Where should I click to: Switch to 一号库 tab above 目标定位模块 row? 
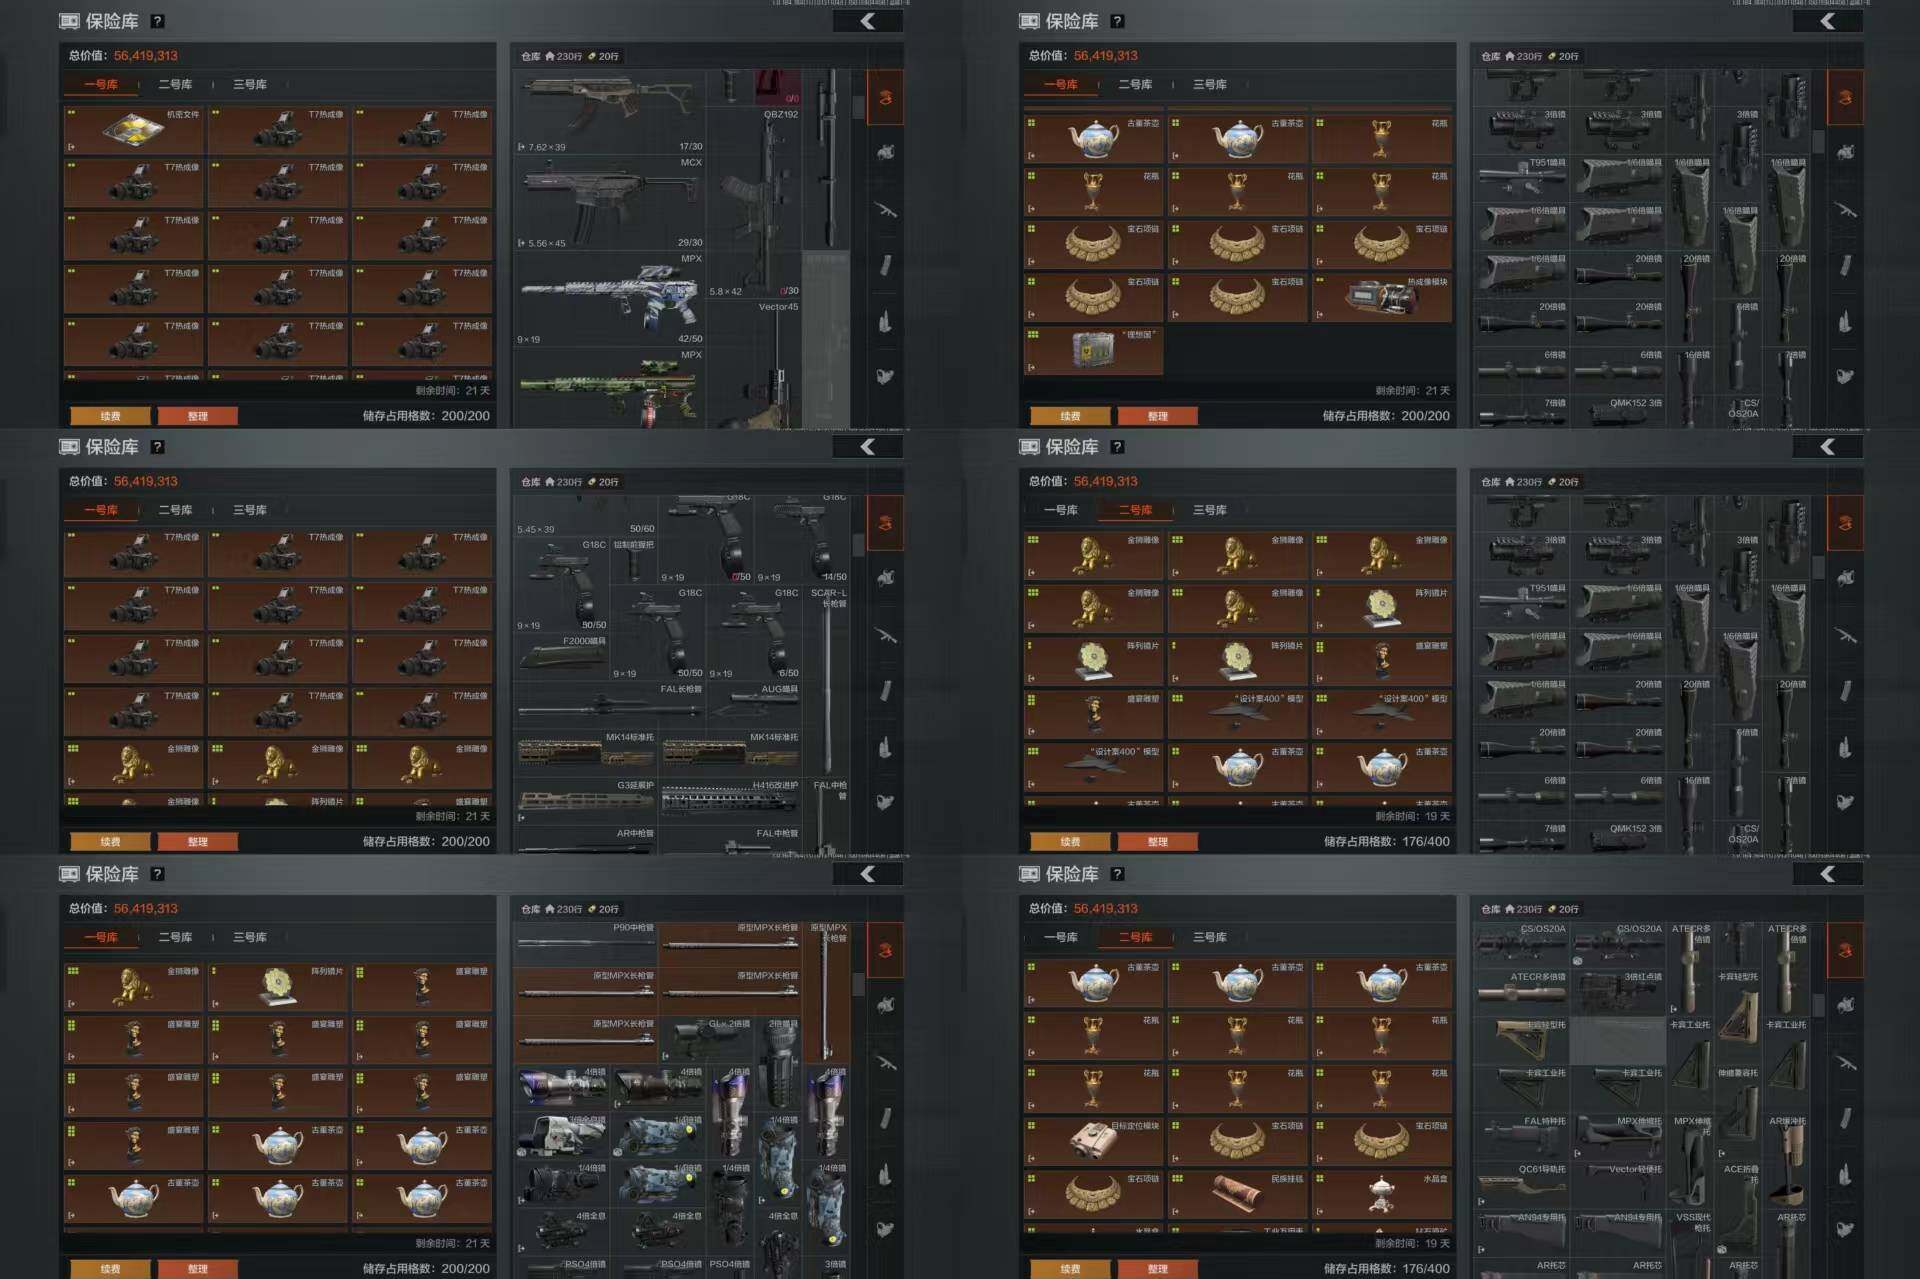coord(1060,938)
